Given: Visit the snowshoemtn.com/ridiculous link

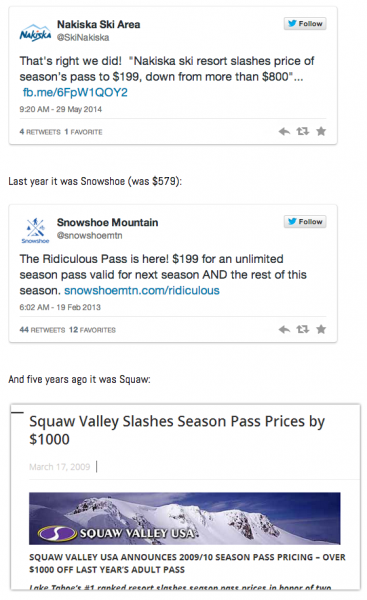Looking at the screenshot, I should pos(142,290).
